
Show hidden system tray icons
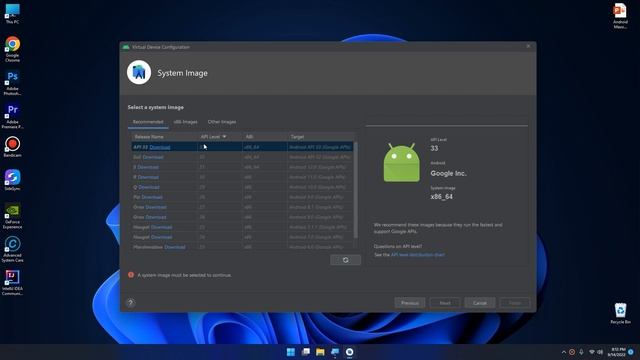pyautogui.click(x=564, y=352)
